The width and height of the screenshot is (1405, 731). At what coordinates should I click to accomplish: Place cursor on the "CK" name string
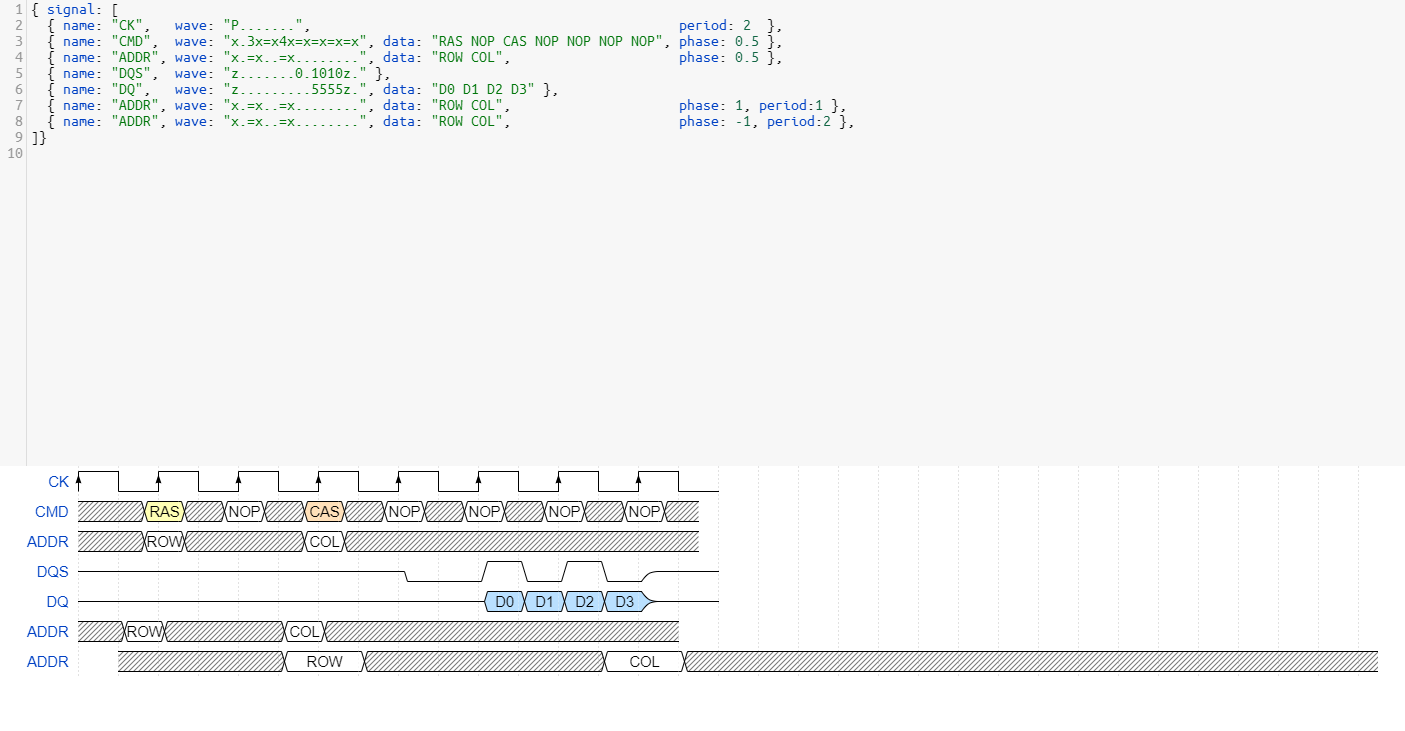127,25
